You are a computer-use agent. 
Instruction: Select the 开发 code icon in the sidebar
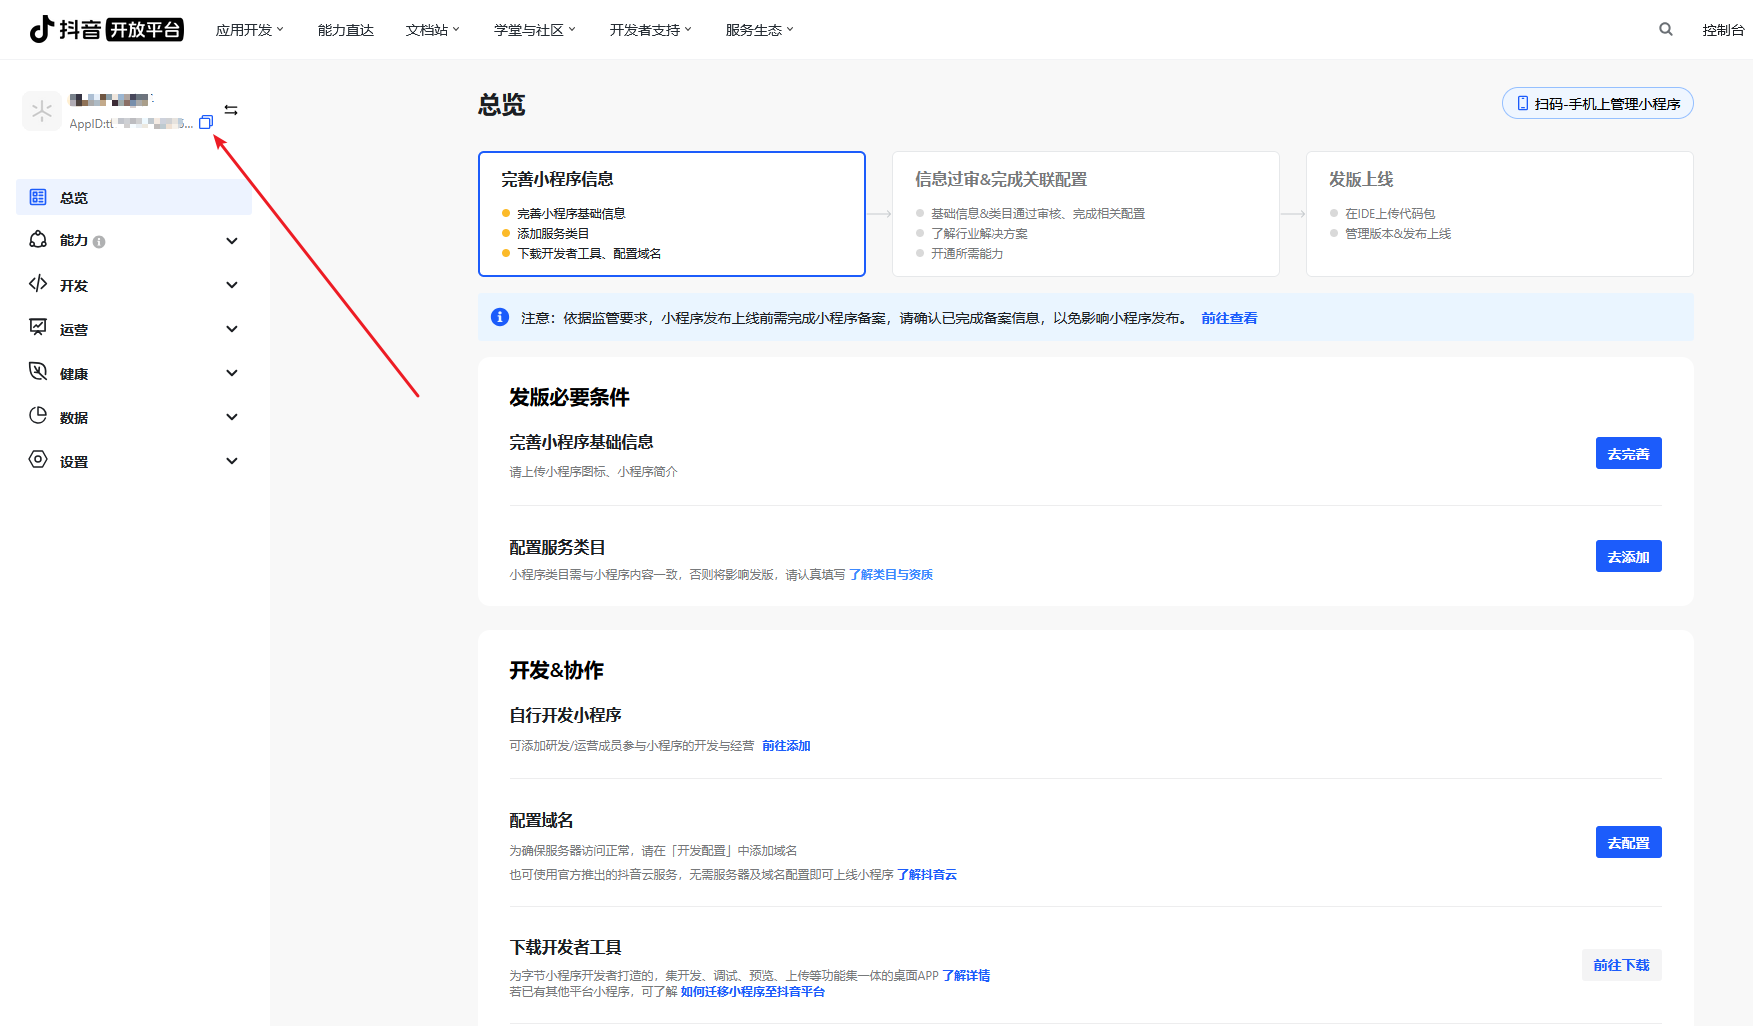coord(37,284)
